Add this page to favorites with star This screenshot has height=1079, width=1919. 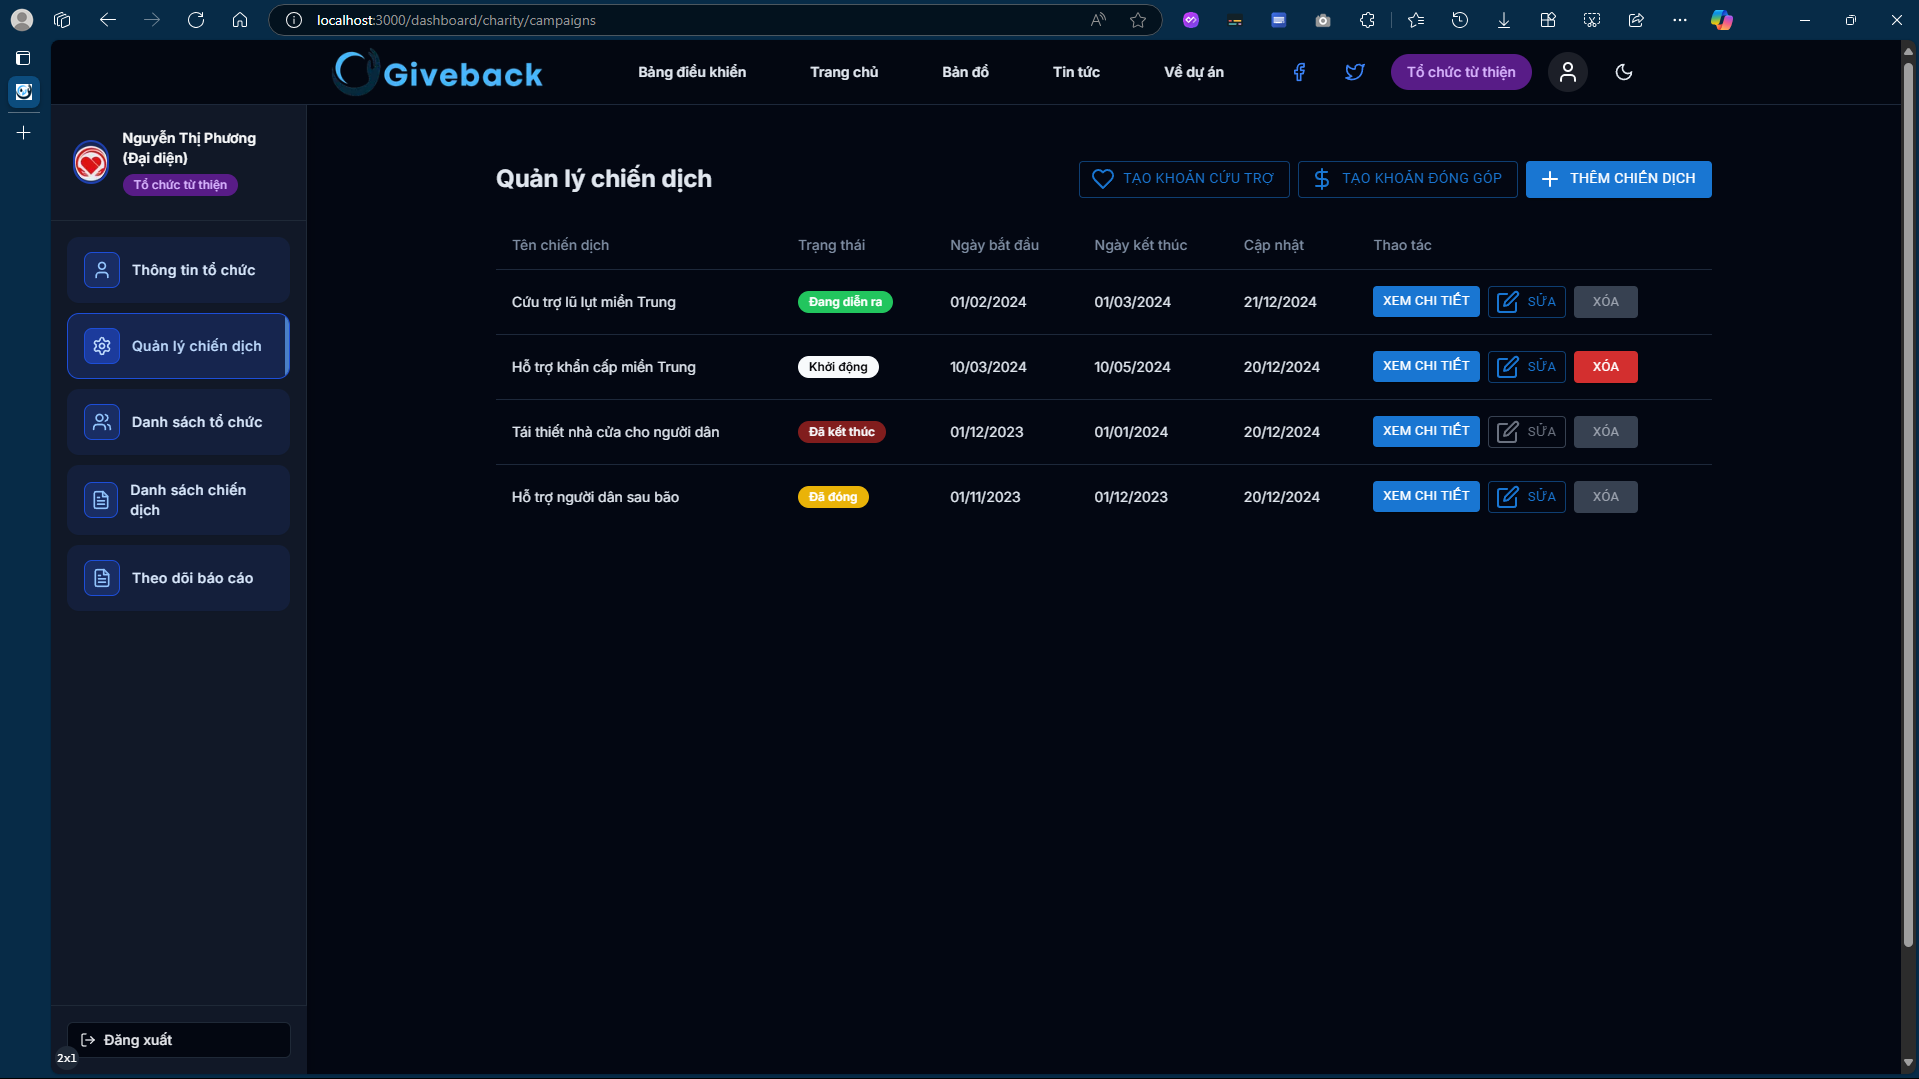coord(1138,20)
